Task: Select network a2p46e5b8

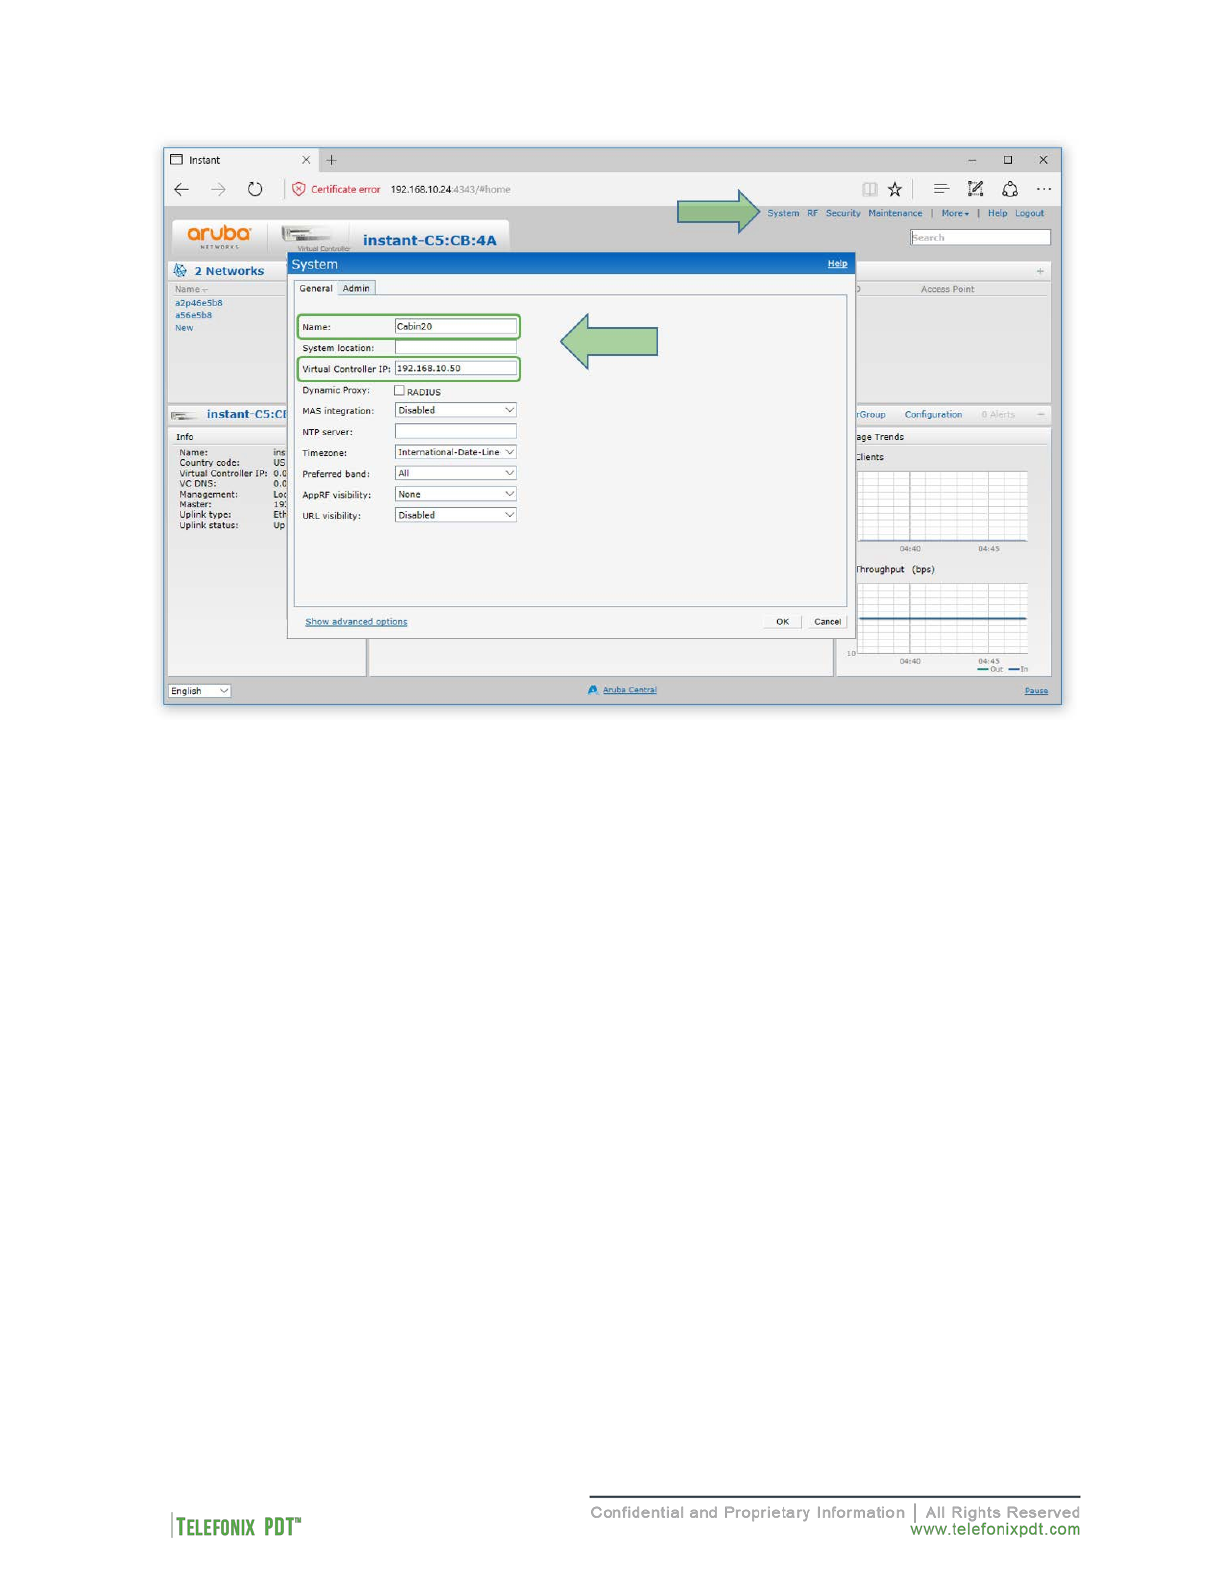Action: click(199, 303)
